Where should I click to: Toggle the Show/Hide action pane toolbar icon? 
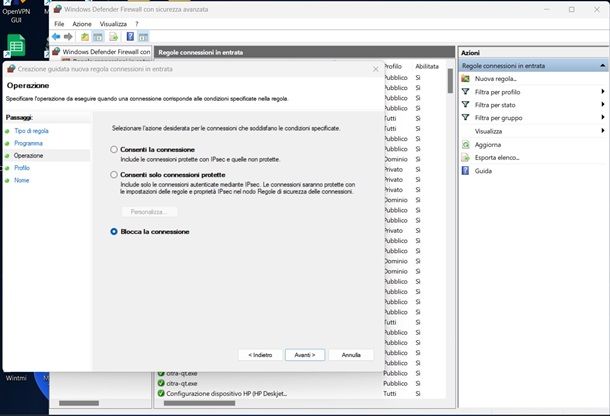click(x=143, y=37)
